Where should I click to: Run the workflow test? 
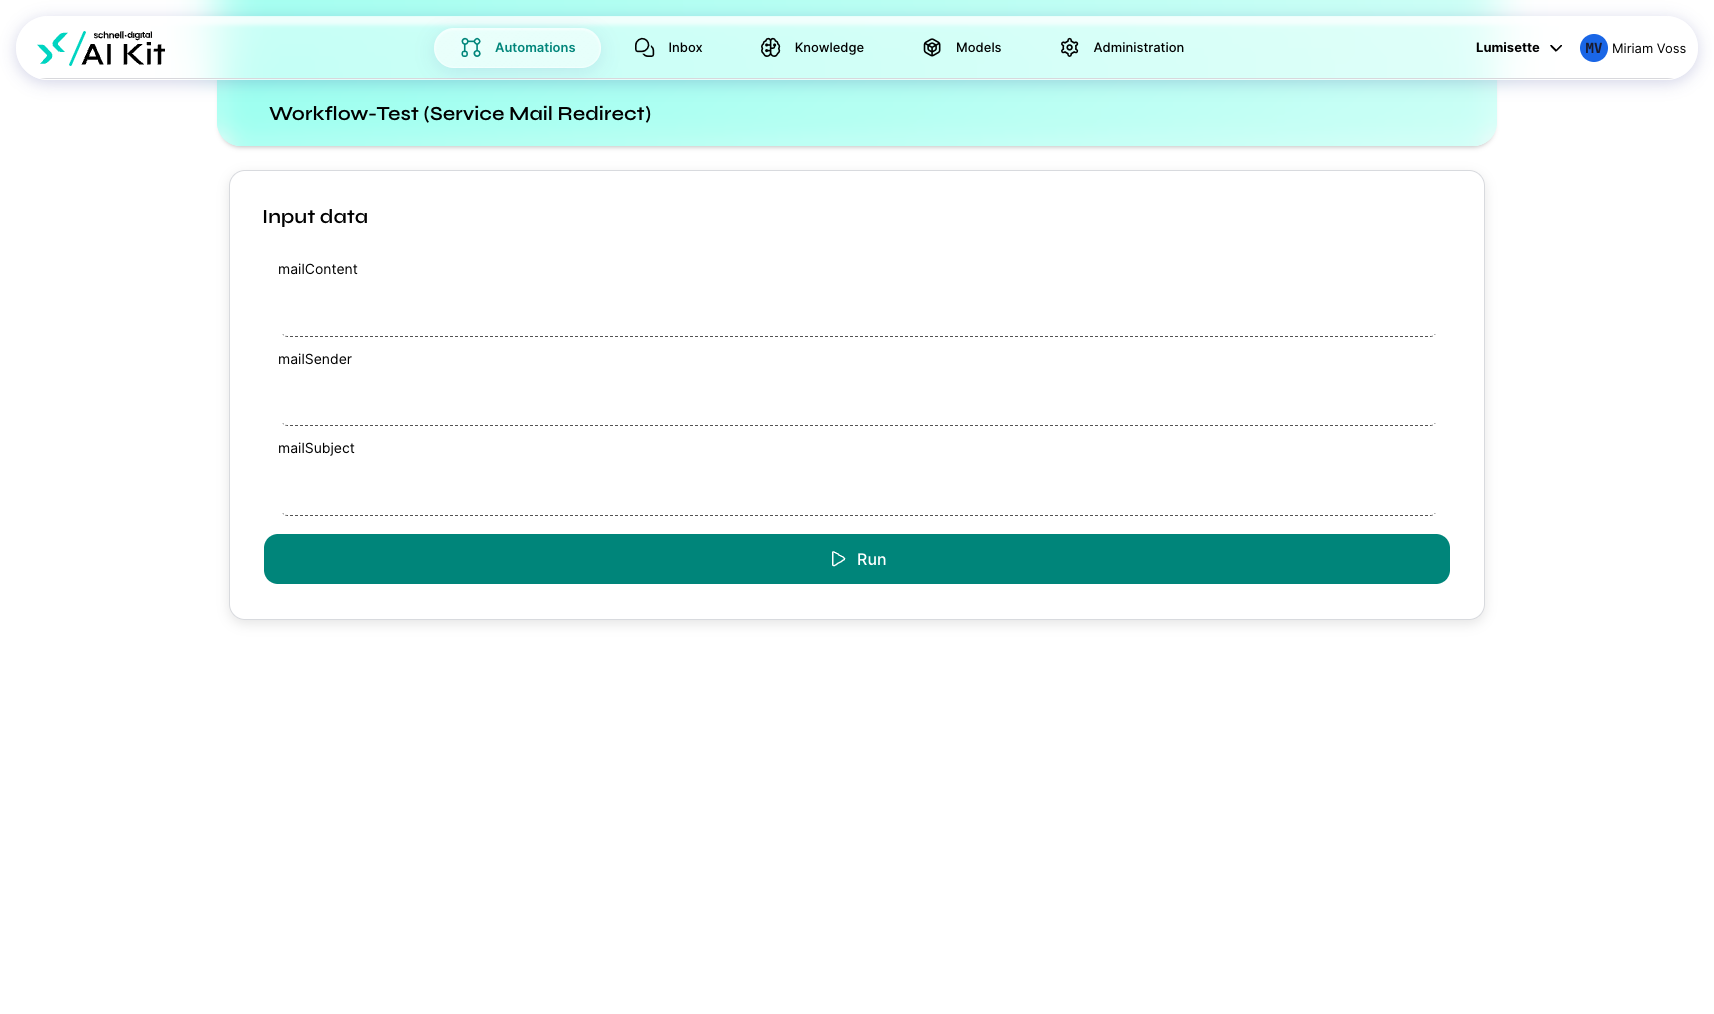[x=857, y=559]
